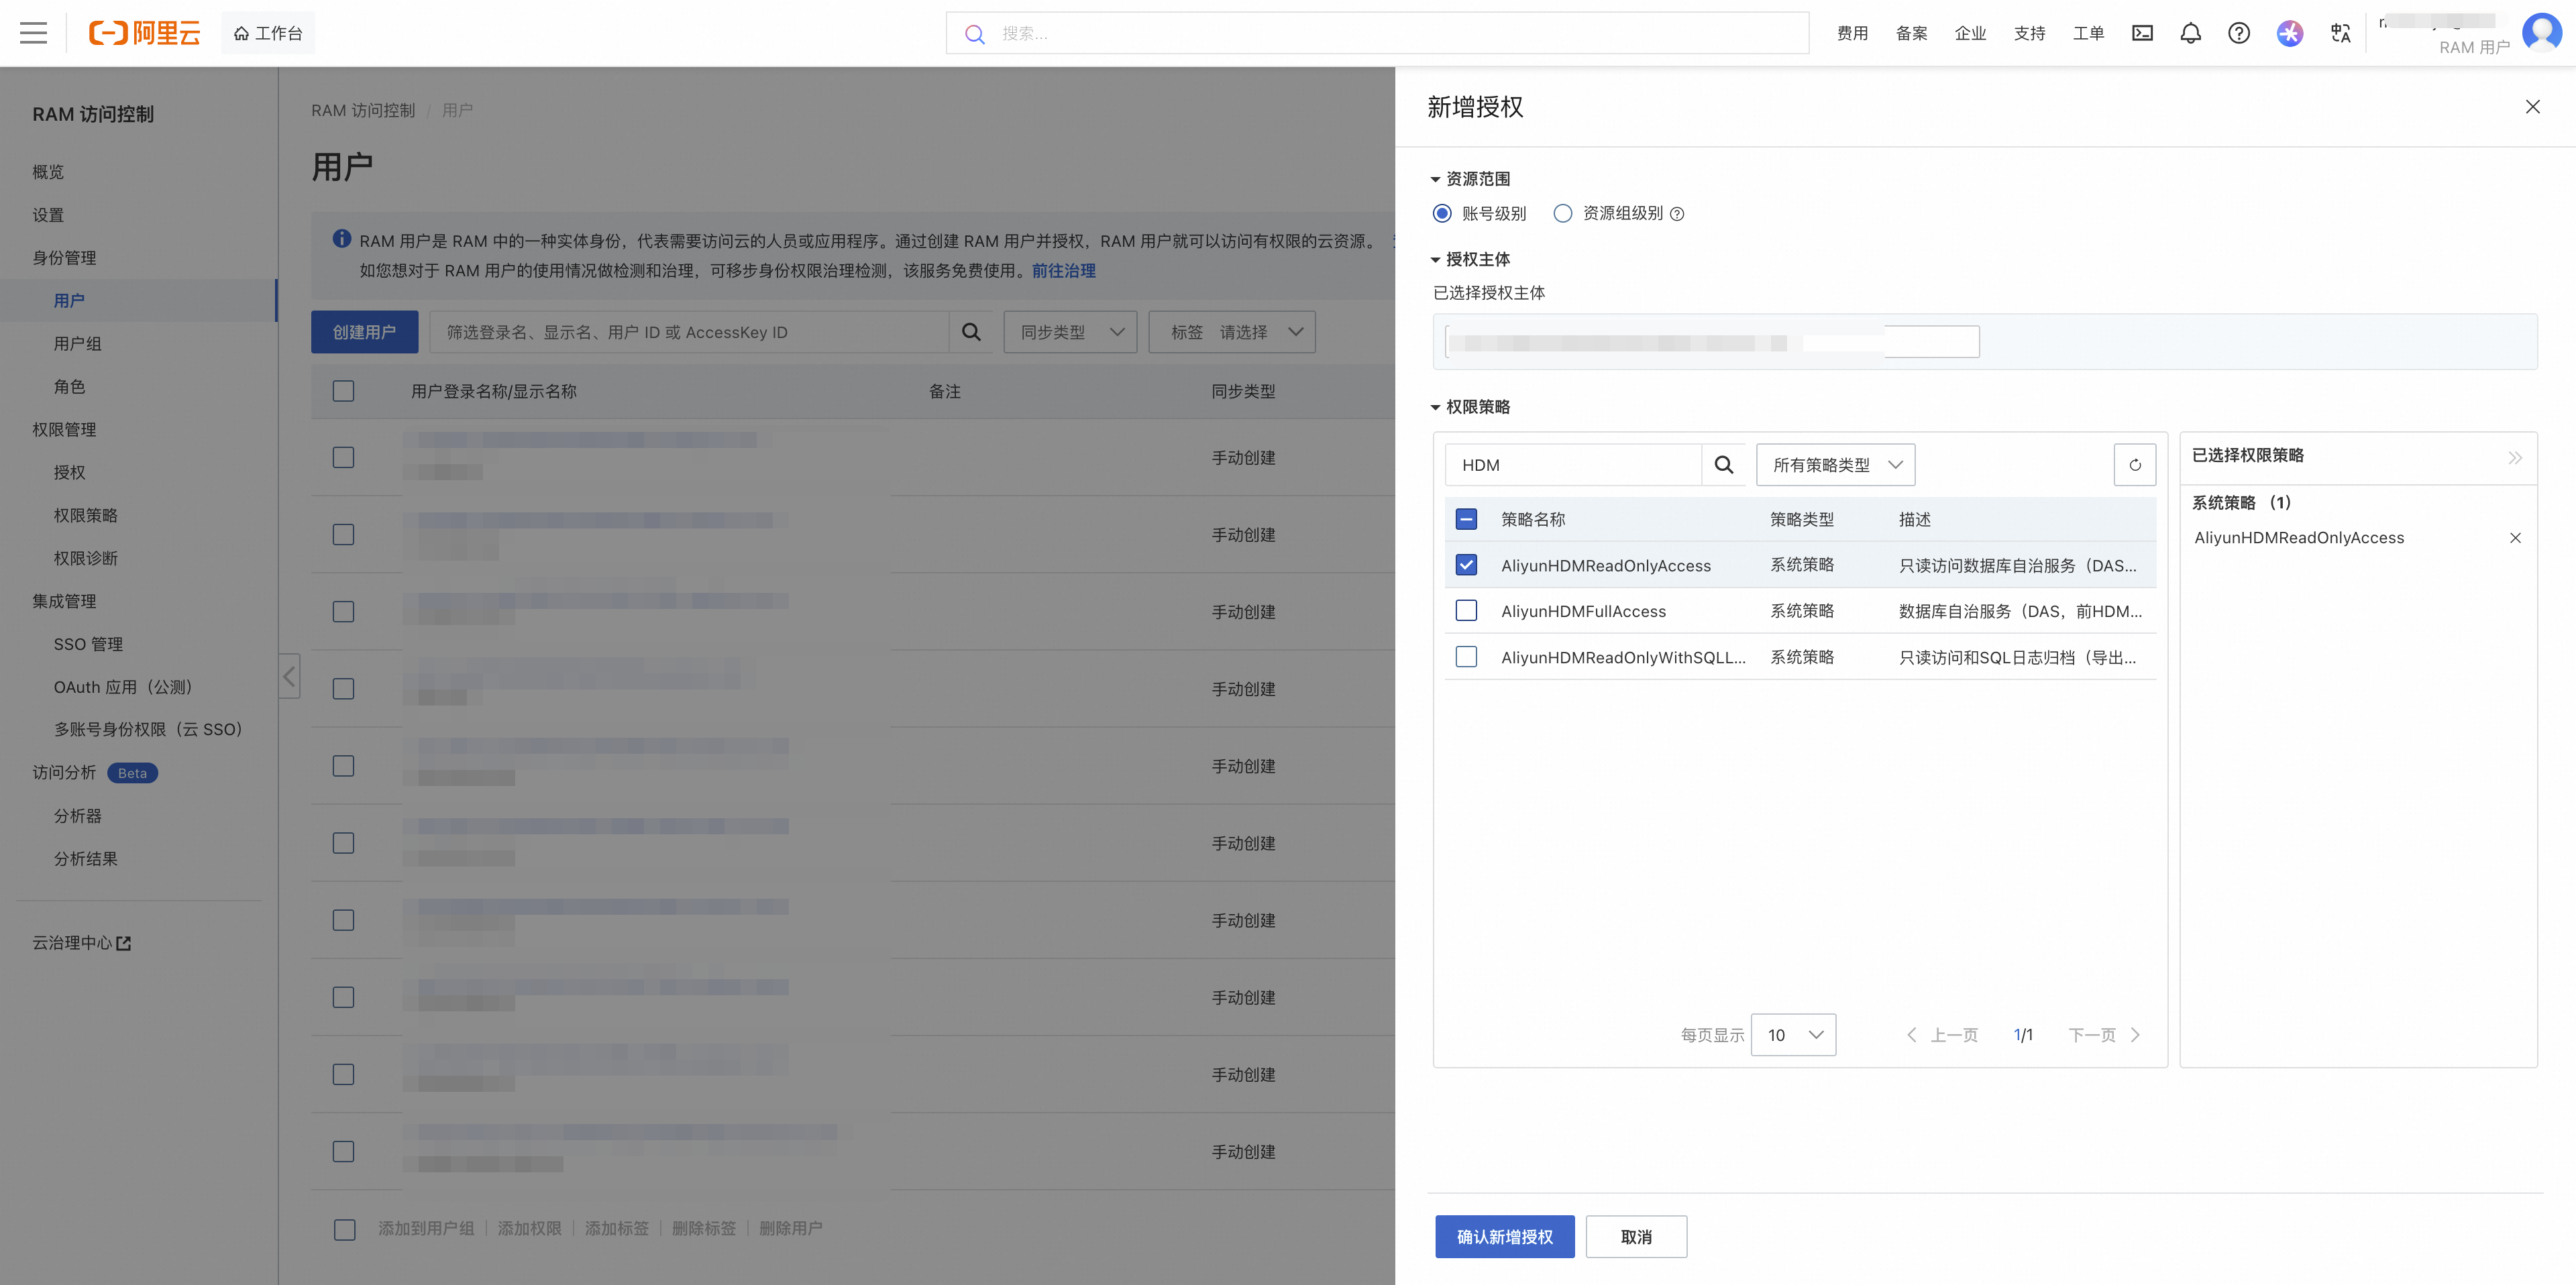The image size is (2576, 1285).
Task: Open the notification bell
Action: [x=2190, y=33]
